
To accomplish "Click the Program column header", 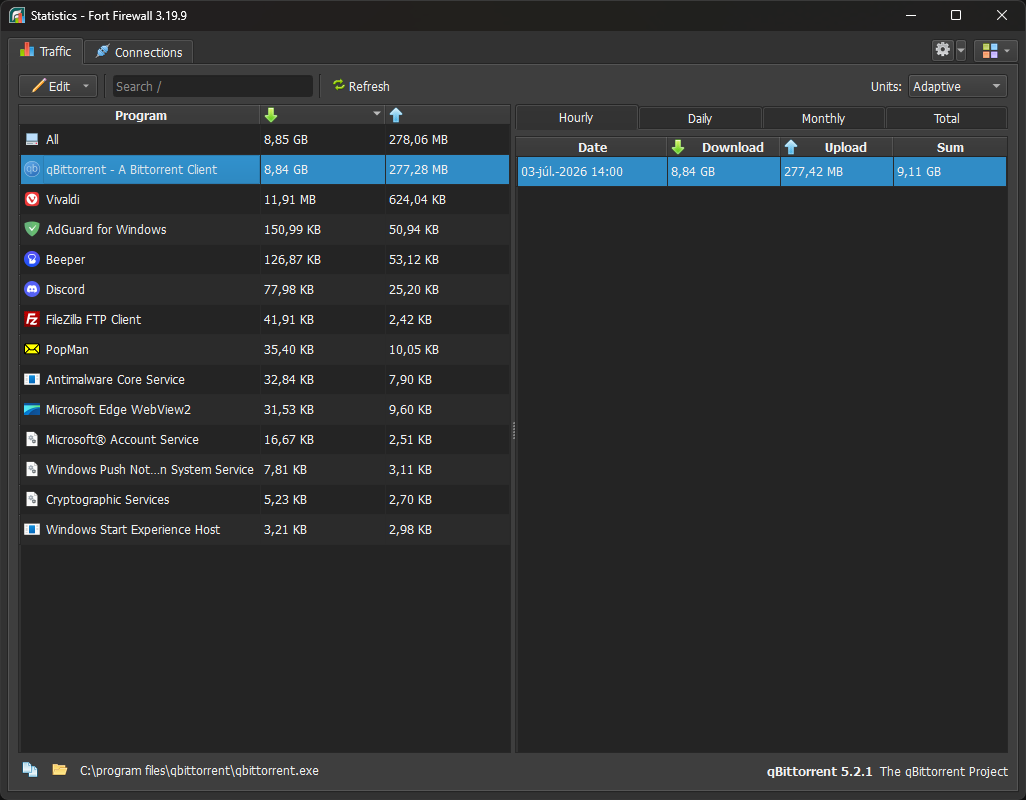I will click(x=140, y=116).
